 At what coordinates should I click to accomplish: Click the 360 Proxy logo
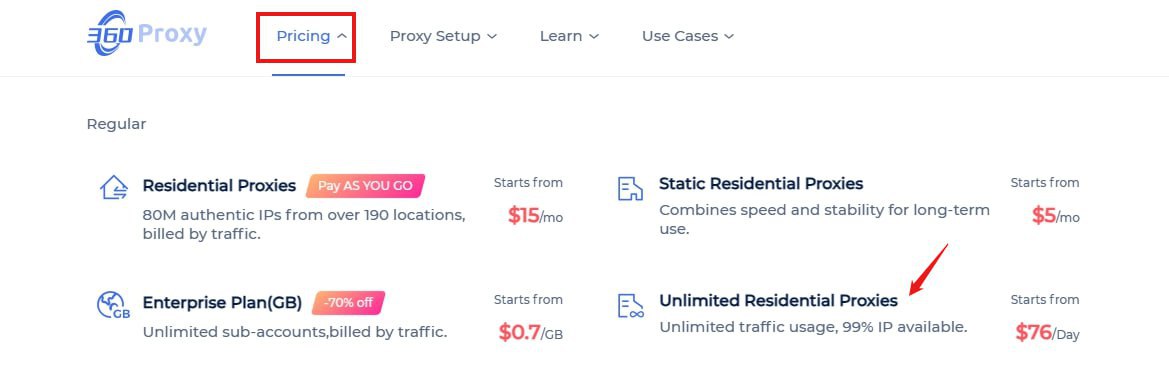click(x=147, y=34)
